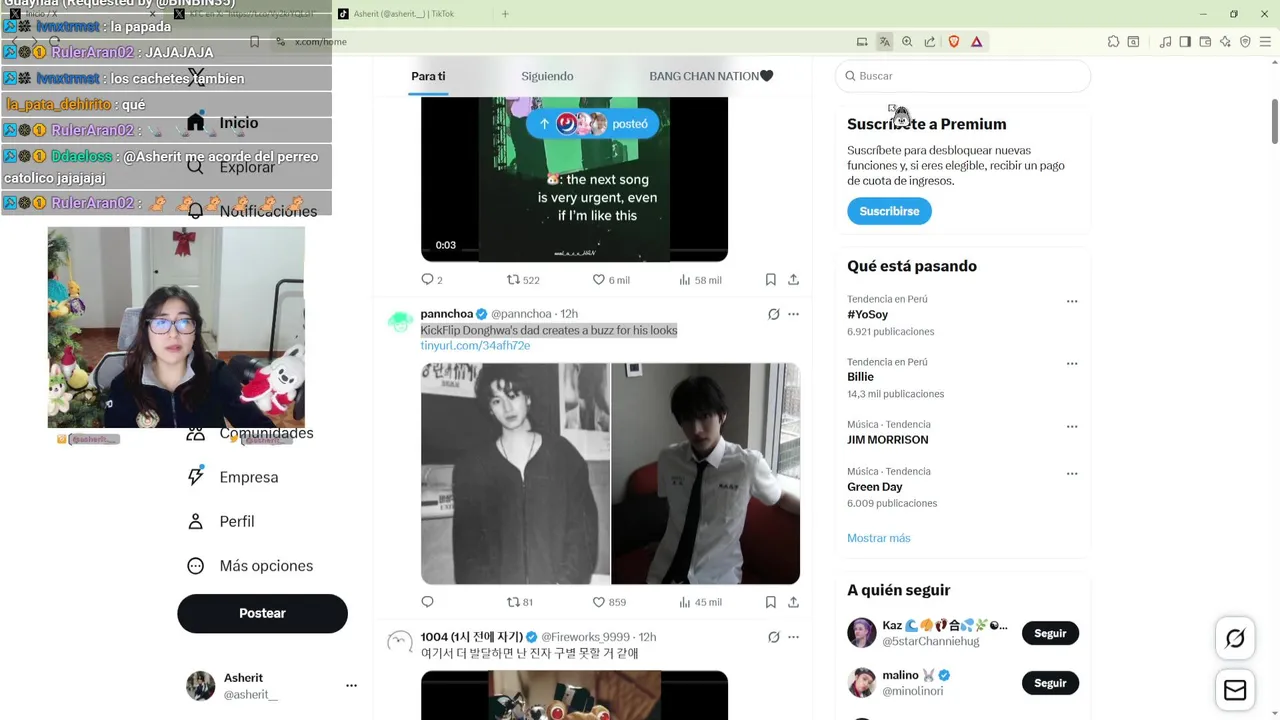
Task: Click the Suscribirse premium button
Action: pos(889,211)
